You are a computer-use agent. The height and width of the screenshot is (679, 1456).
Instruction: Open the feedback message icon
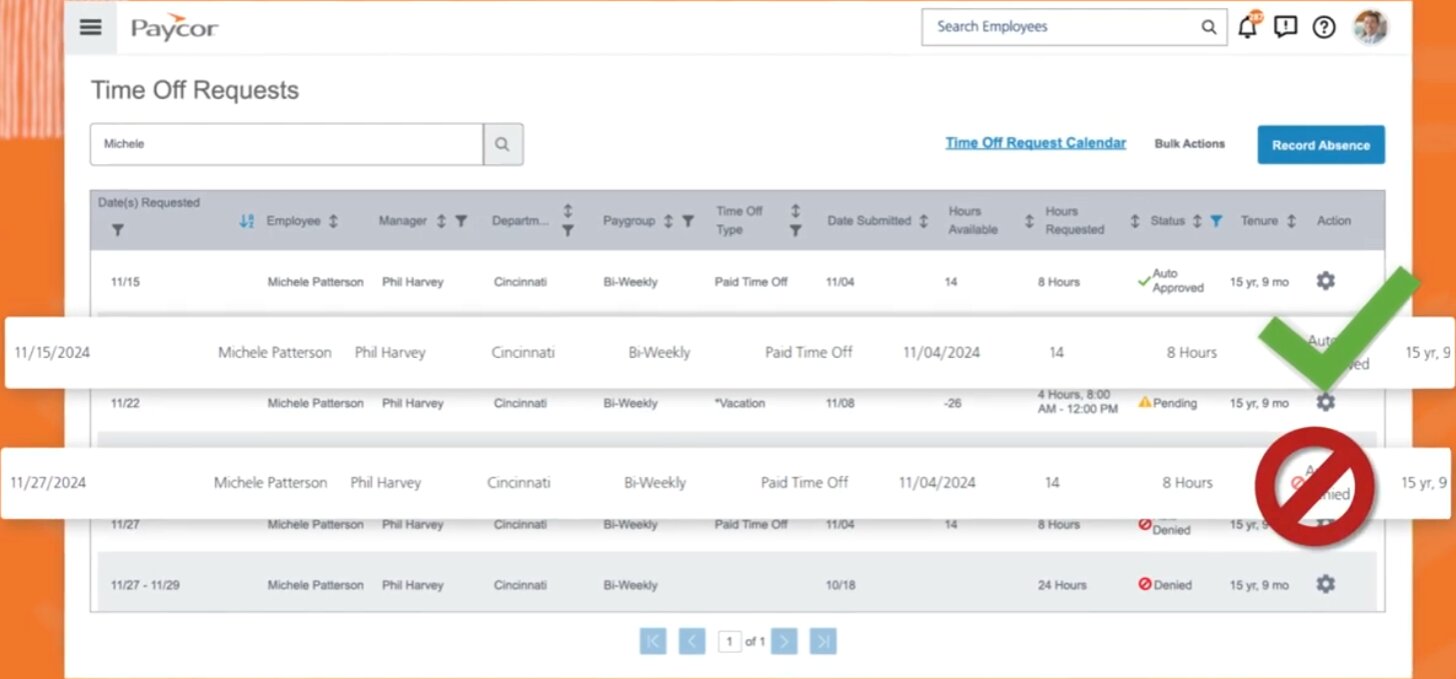coord(1286,28)
